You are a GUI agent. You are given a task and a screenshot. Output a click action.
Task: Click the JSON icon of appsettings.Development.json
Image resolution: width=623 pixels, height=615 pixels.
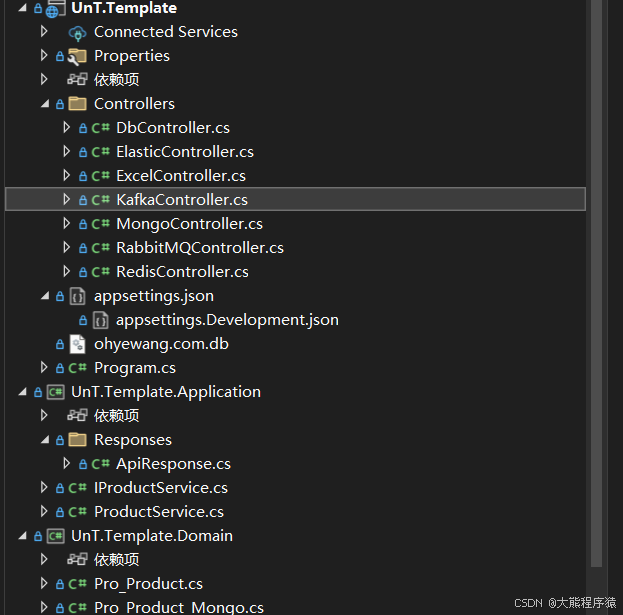point(101,320)
